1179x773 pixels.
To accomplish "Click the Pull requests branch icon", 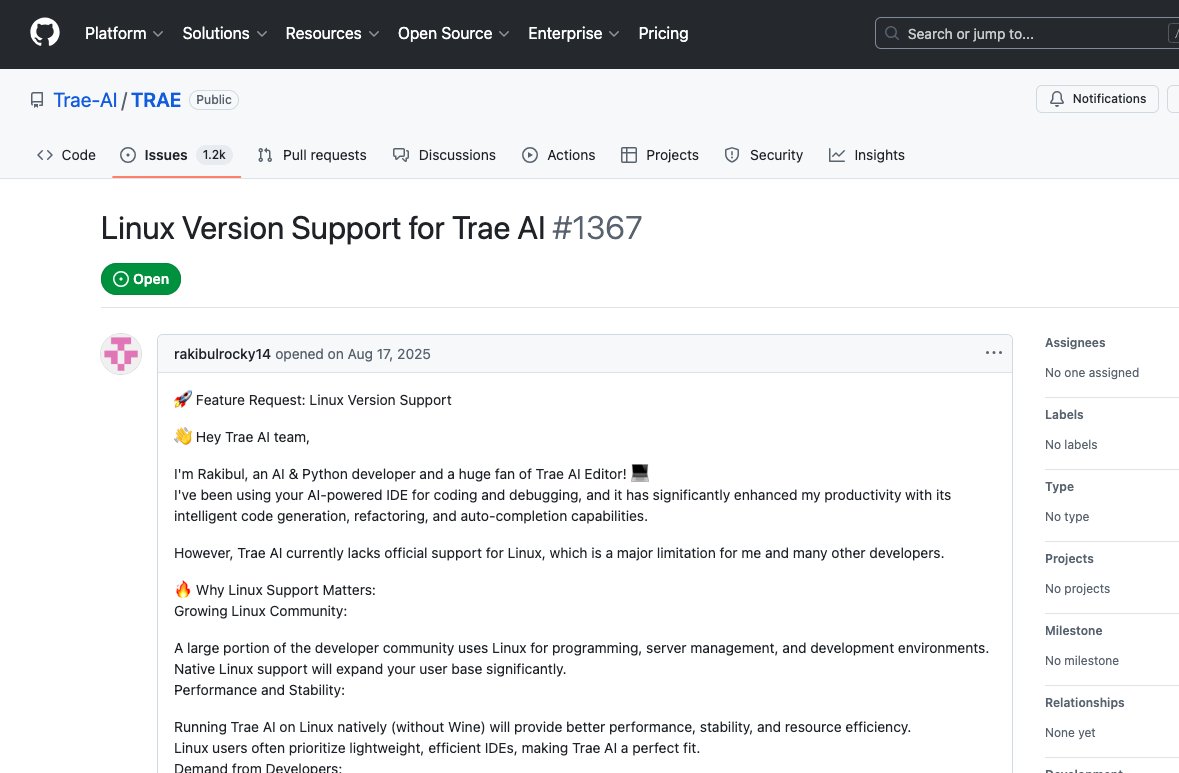I will point(265,155).
